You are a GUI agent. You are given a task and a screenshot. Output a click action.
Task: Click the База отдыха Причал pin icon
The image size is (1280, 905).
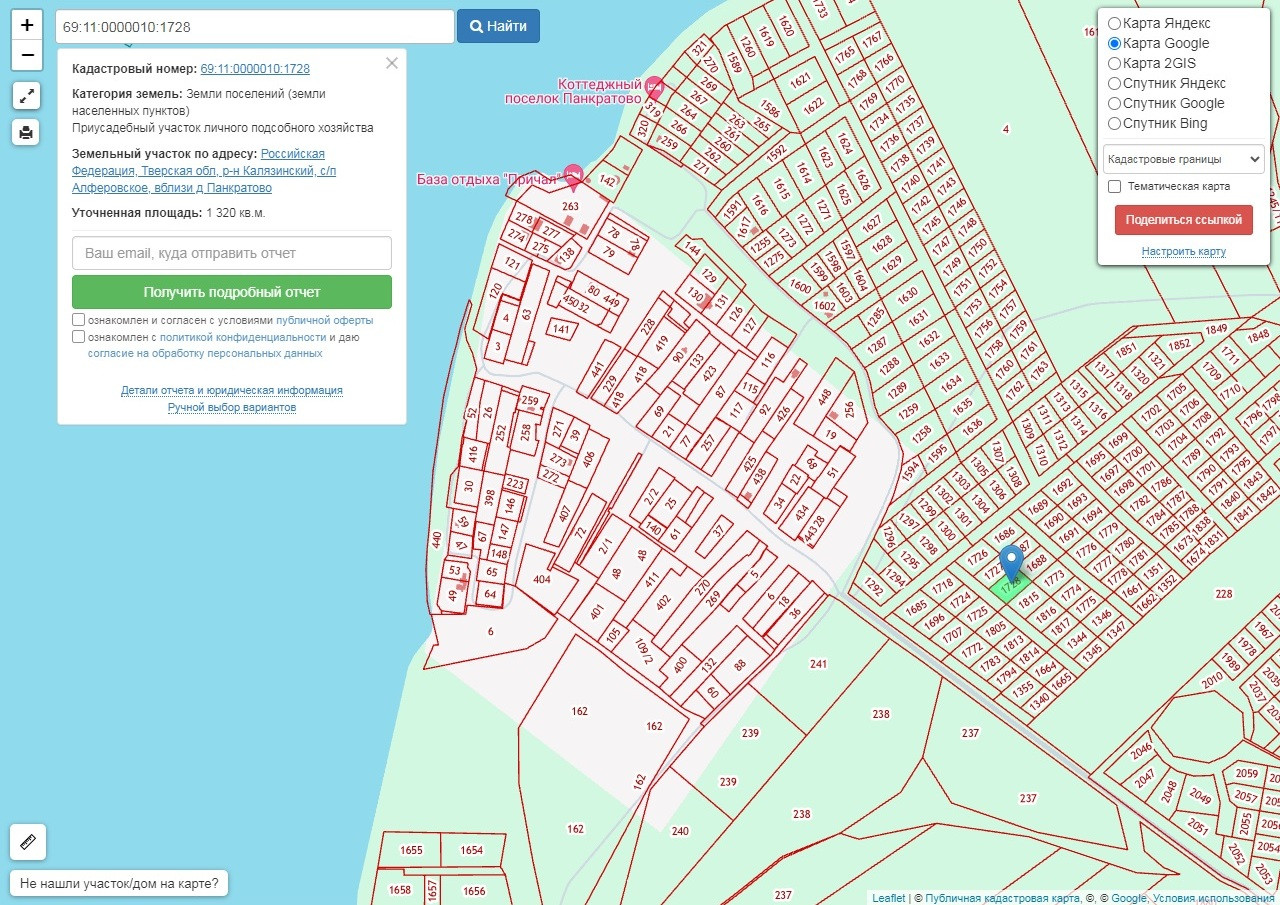pyautogui.click(x=573, y=176)
